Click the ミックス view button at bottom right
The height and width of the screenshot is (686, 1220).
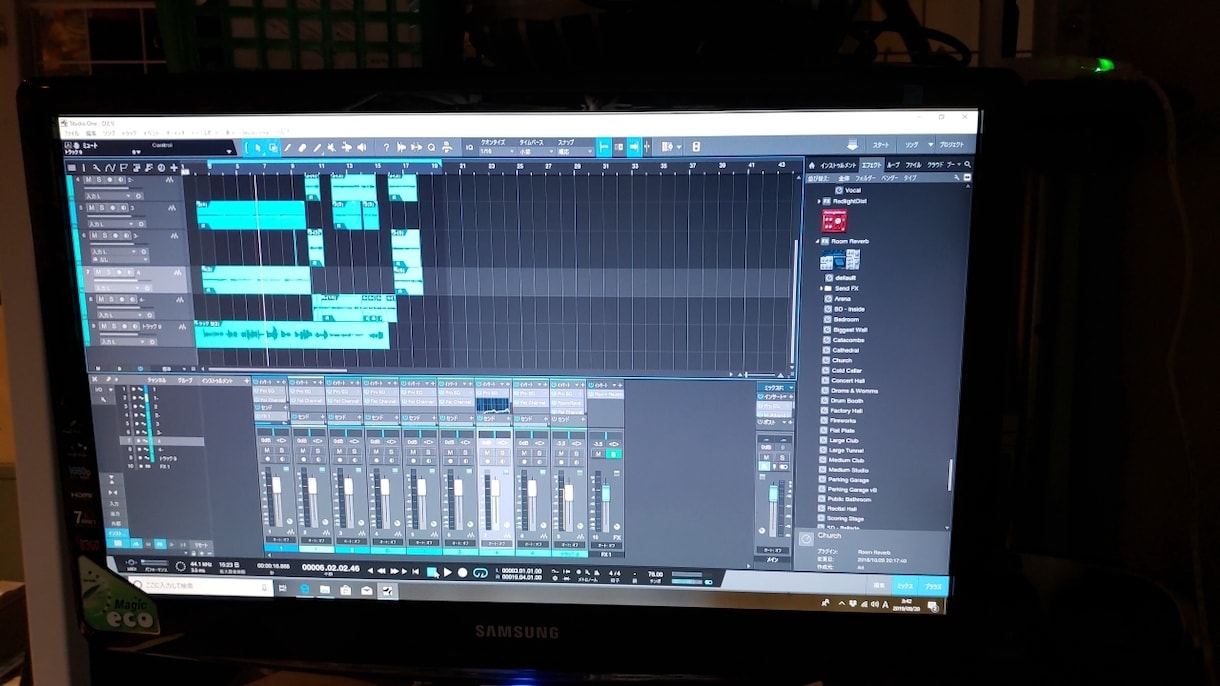pos(904,585)
